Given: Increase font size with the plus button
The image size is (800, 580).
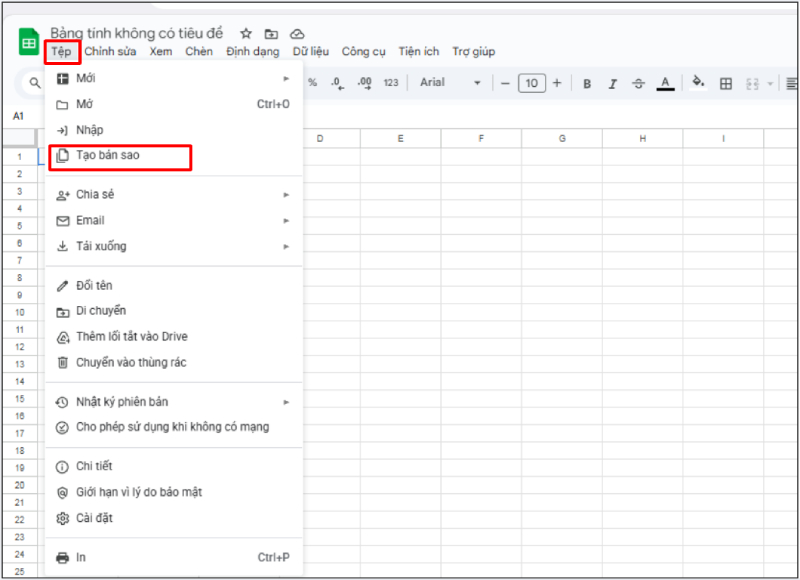Looking at the screenshot, I should (557, 83).
